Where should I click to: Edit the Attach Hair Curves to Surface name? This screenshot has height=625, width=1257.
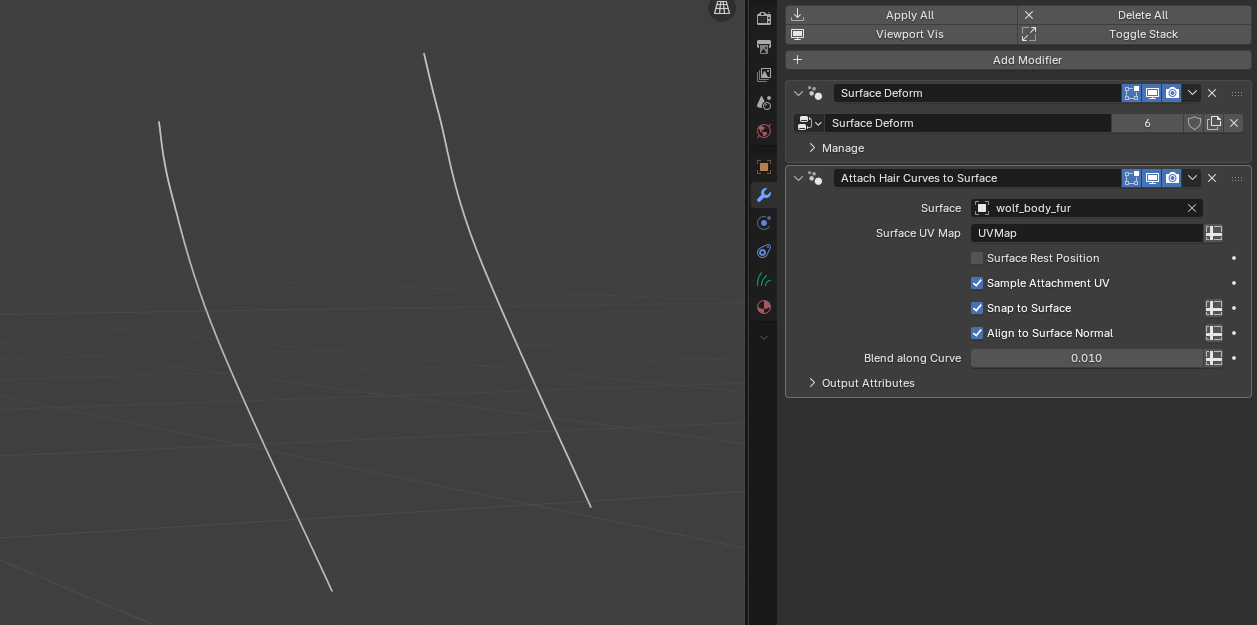coord(977,178)
